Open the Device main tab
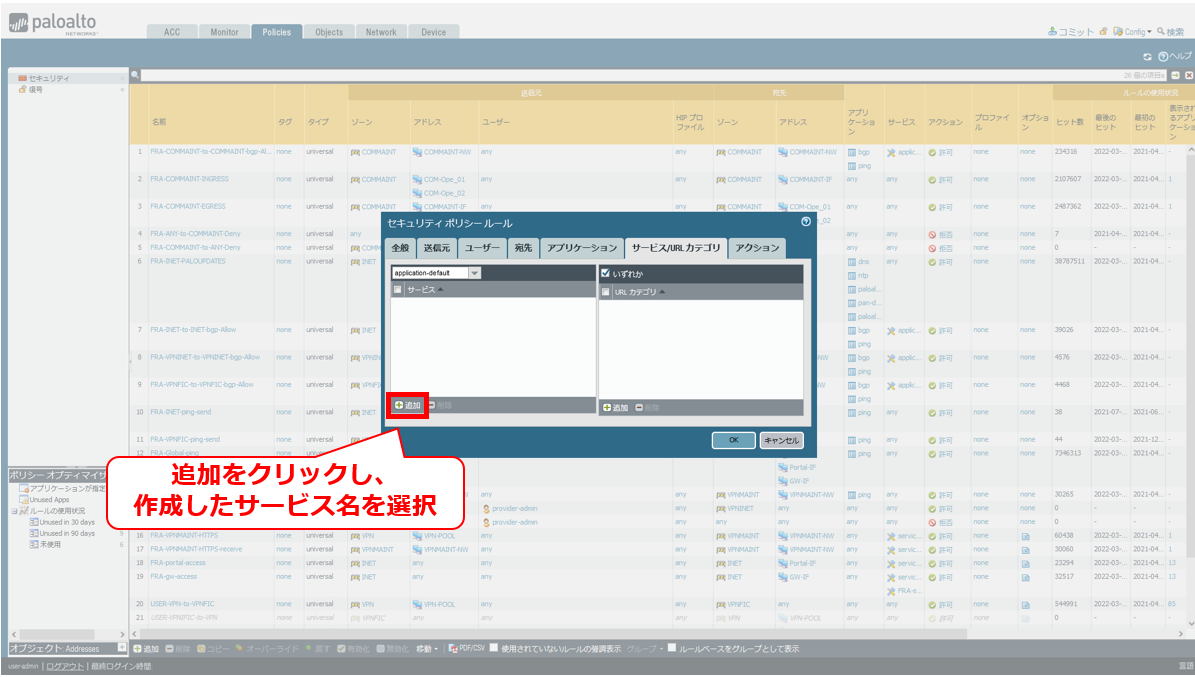The height and width of the screenshot is (677, 1195). (x=434, y=32)
